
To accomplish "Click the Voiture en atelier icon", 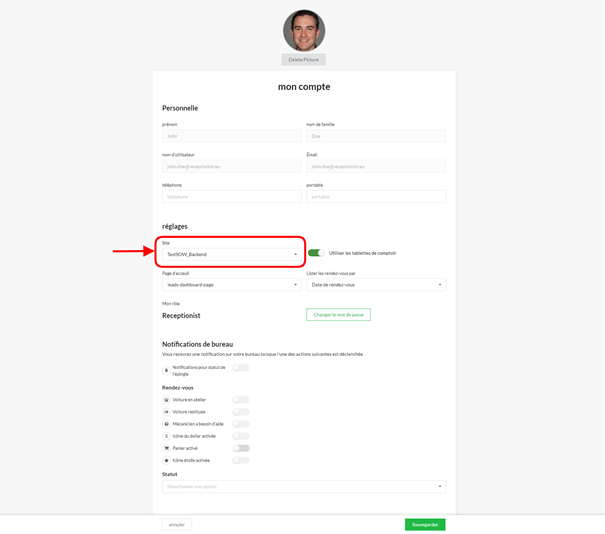I will pos(166,400).
